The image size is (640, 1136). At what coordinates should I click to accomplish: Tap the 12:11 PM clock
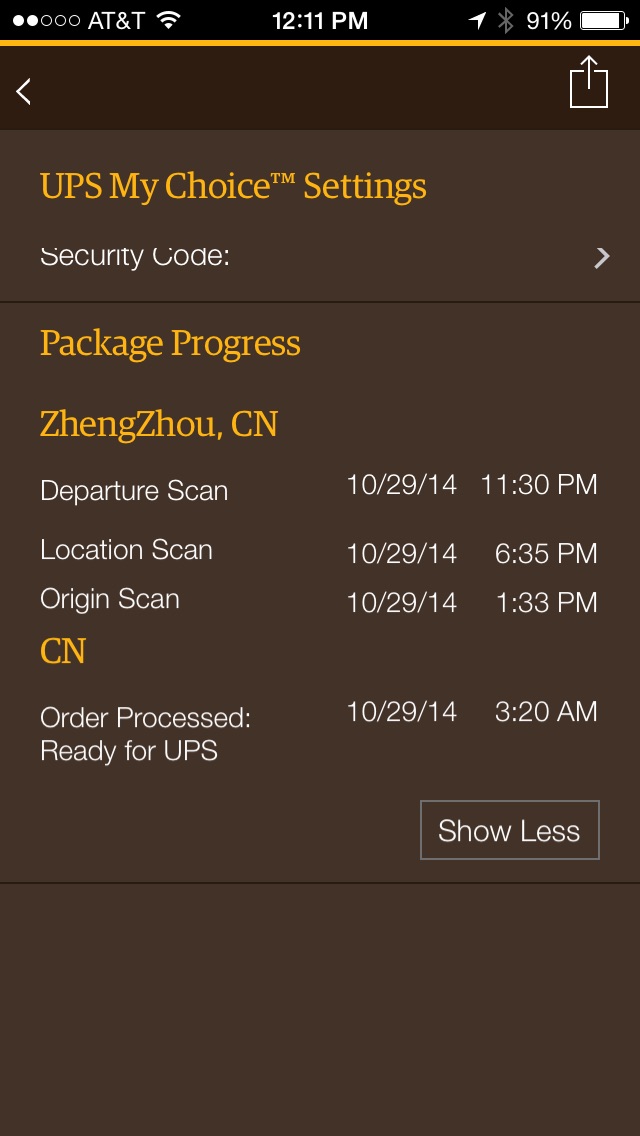click(320, 20)
